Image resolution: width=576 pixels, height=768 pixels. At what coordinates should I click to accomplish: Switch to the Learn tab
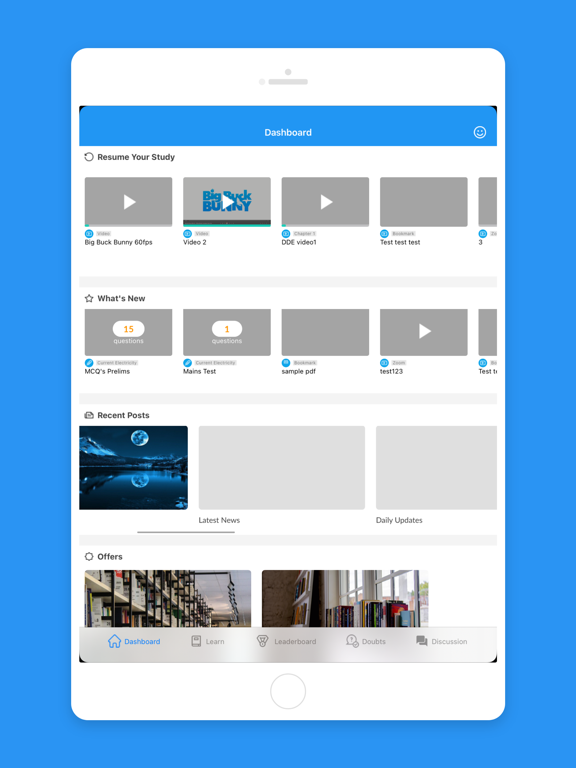coord(208,641)
